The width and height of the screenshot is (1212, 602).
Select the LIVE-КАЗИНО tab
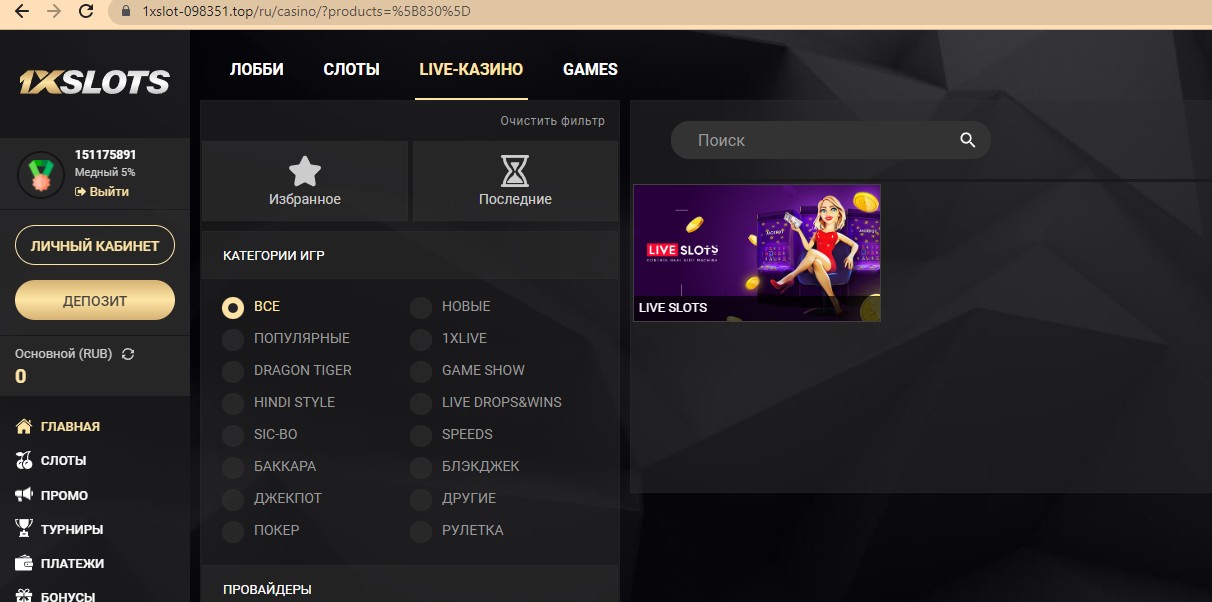[471, 69]
